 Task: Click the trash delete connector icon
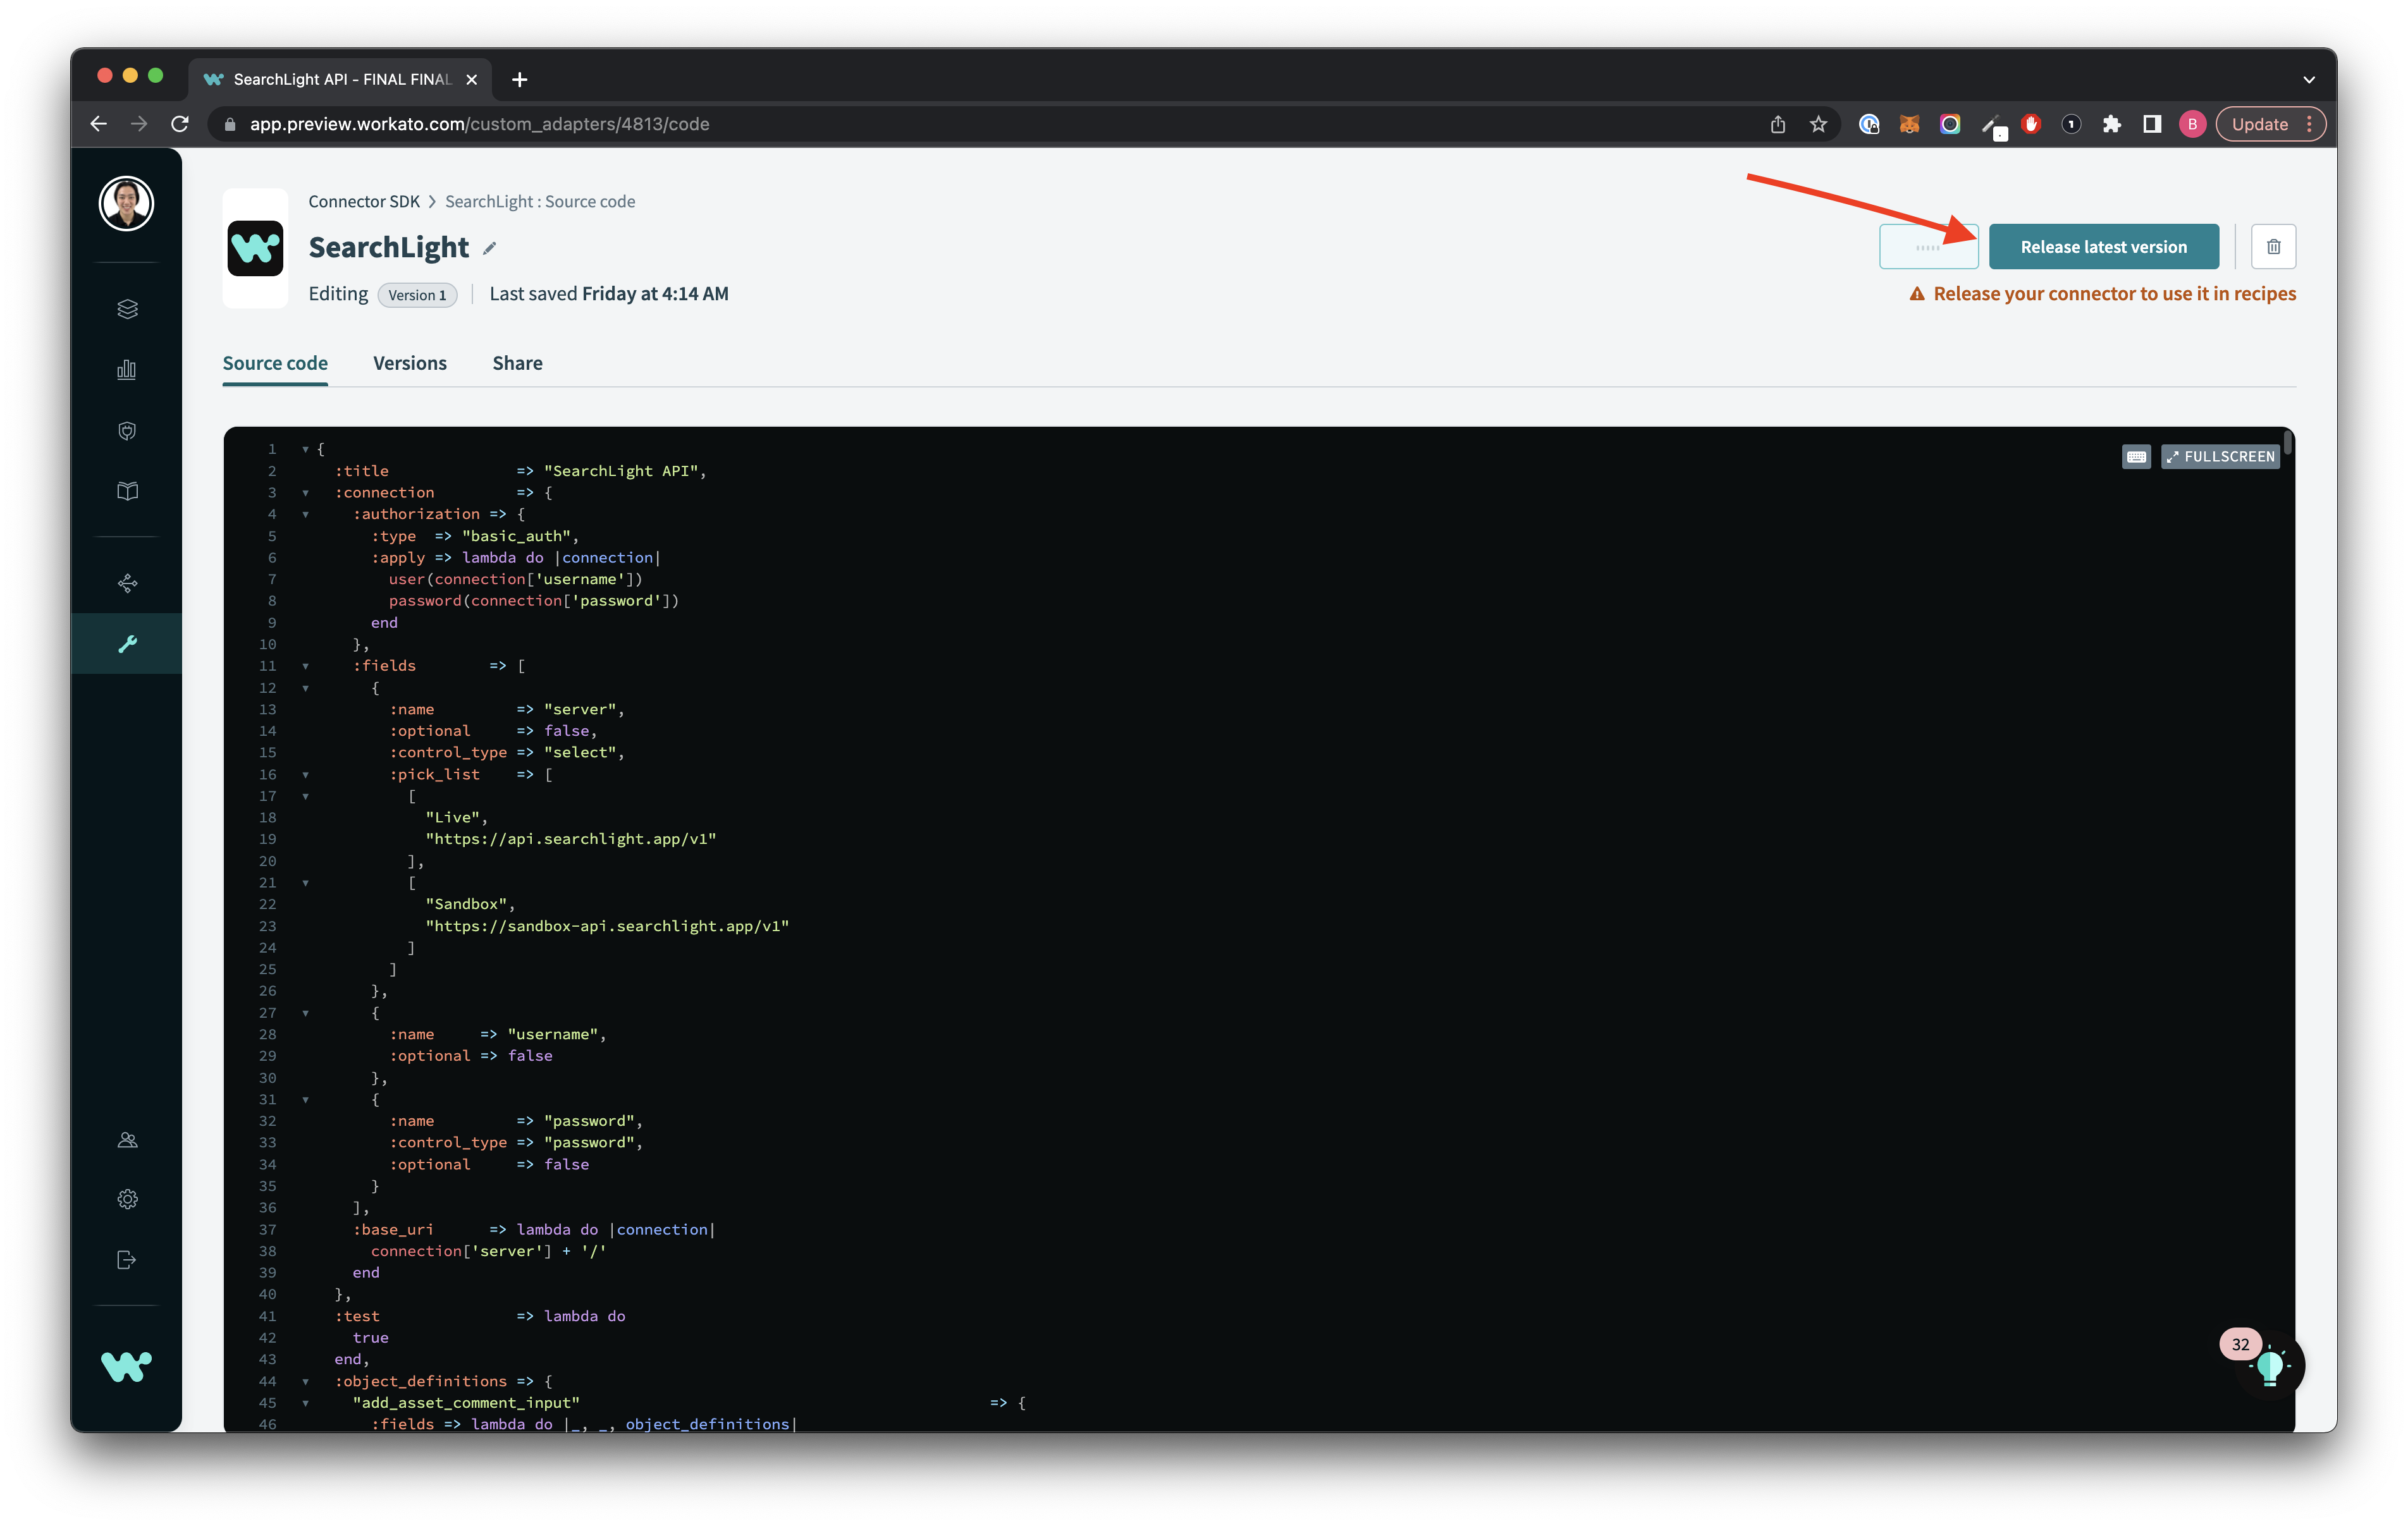tap(2273, 247)
